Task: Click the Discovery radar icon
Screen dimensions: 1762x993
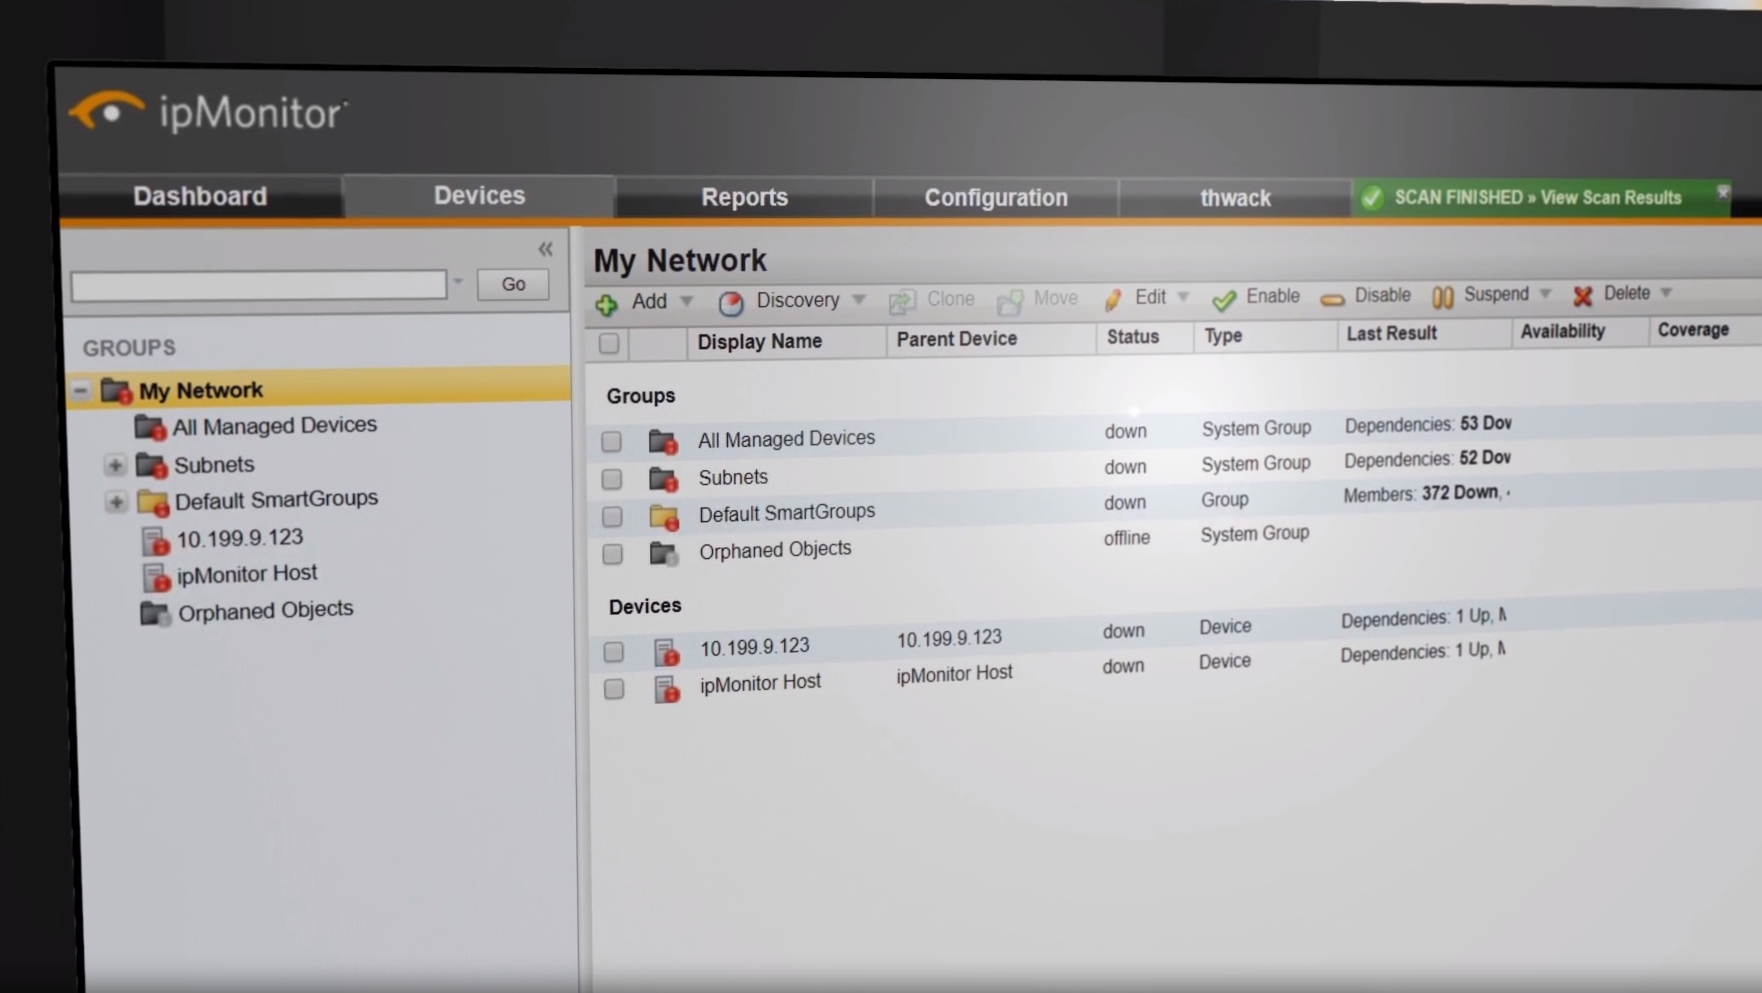Action: (731, 303)
